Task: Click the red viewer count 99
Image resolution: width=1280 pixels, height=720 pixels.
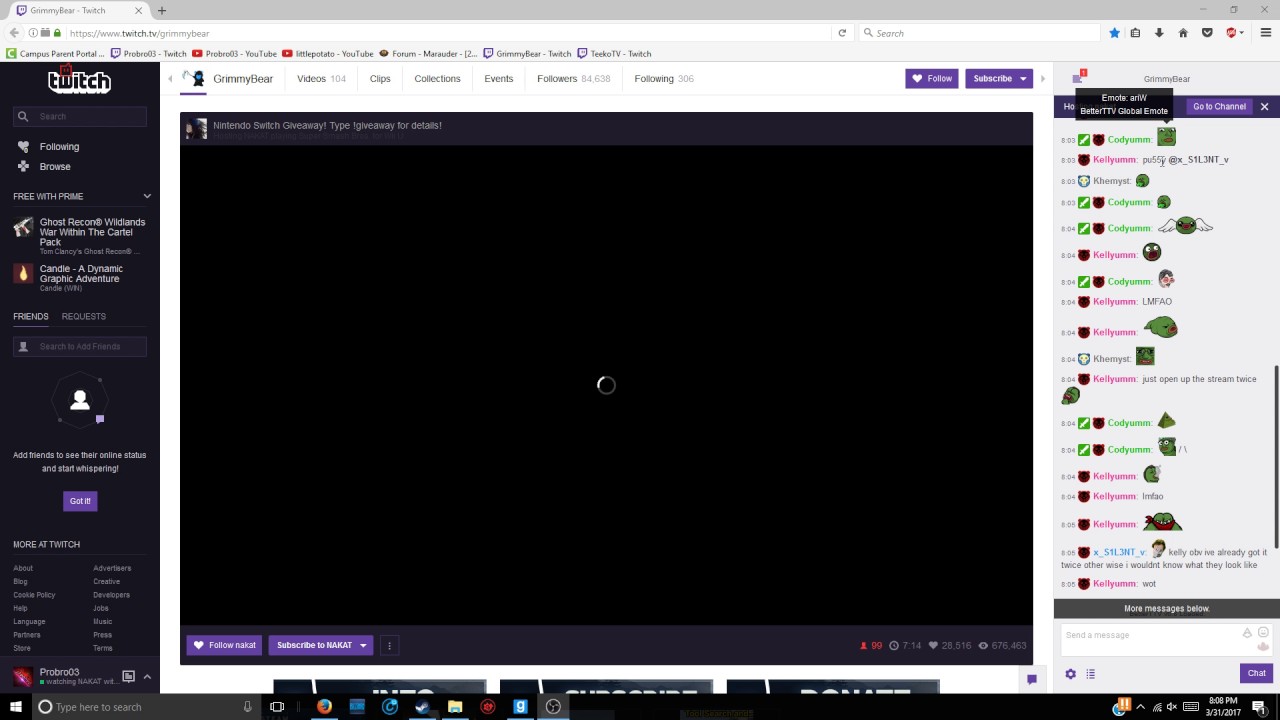Action: point(871,645)
